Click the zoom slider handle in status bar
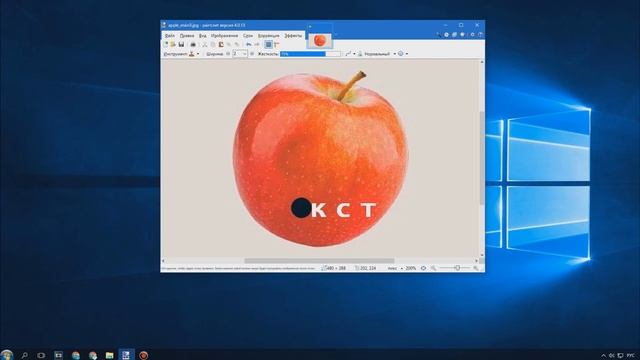640x360 pixels. (x=458, y=268)
